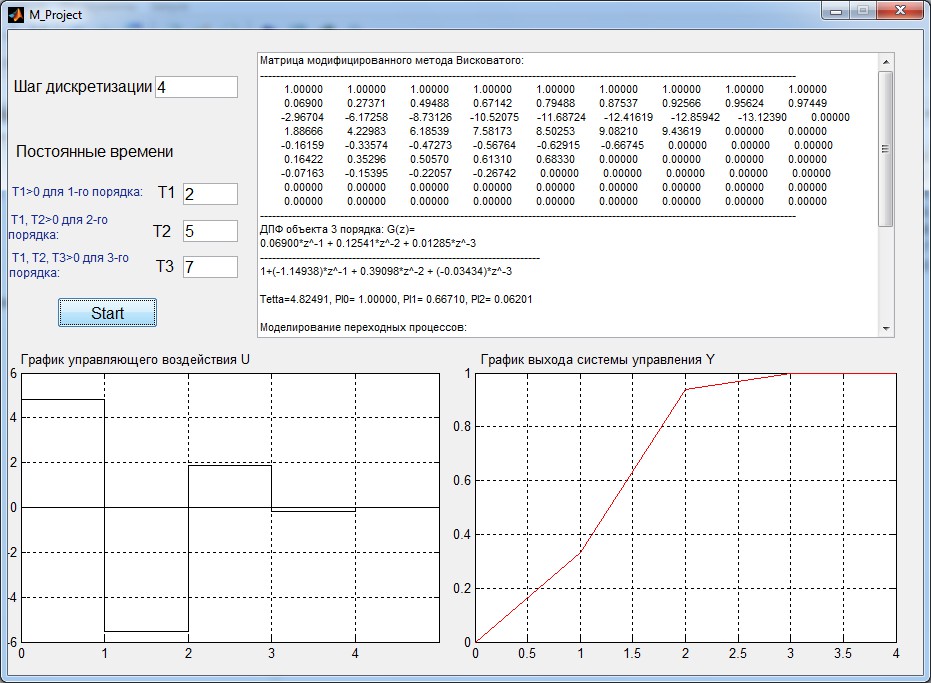931x683 pixels.
Task: Click the MATLAB icon in title bar
Action: [x=16, y=14]
